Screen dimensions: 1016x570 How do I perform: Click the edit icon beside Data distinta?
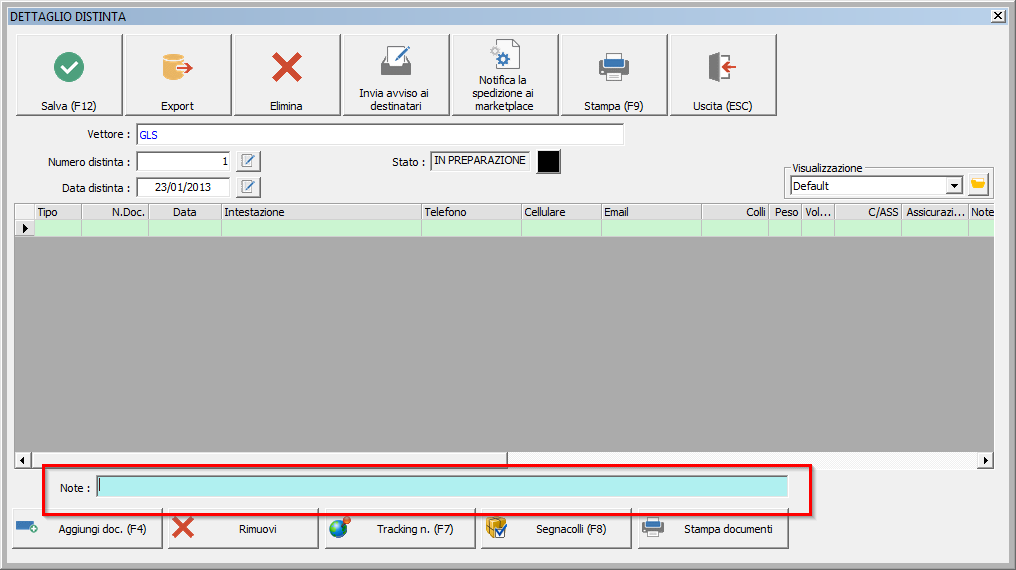point(248,187)
